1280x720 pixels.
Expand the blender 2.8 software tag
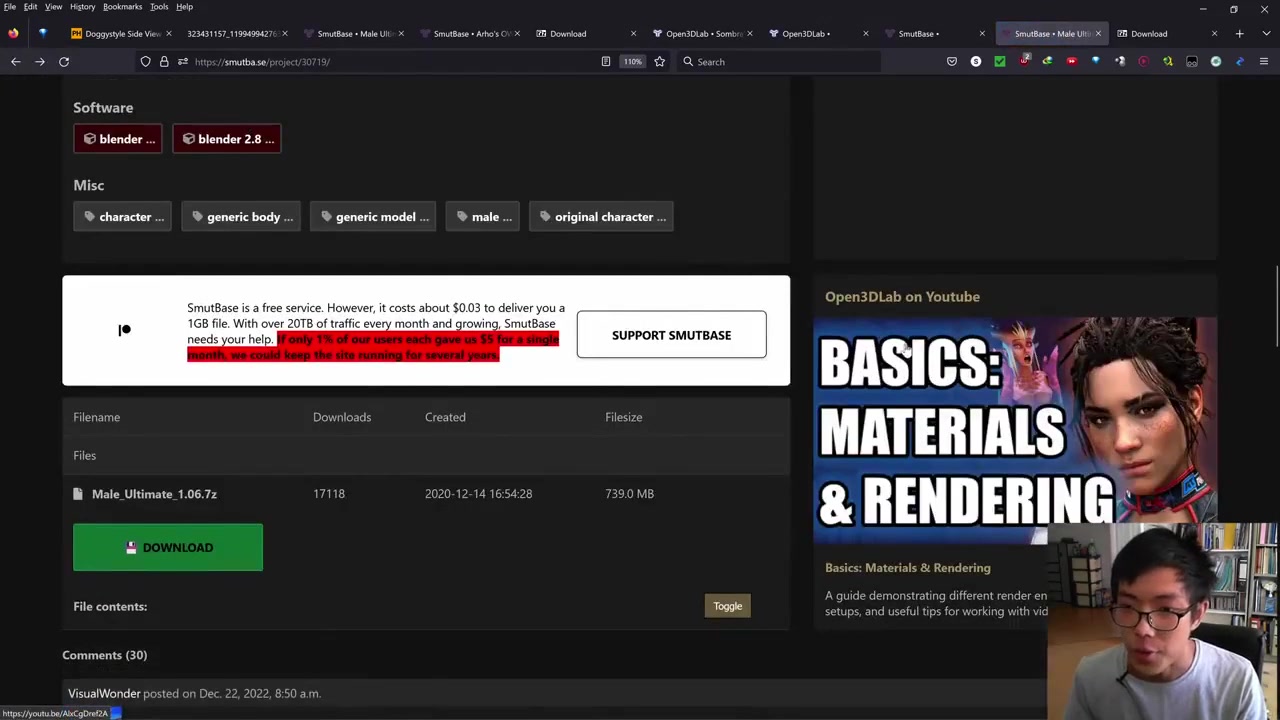pyautogui.click(x=227, y=139)
